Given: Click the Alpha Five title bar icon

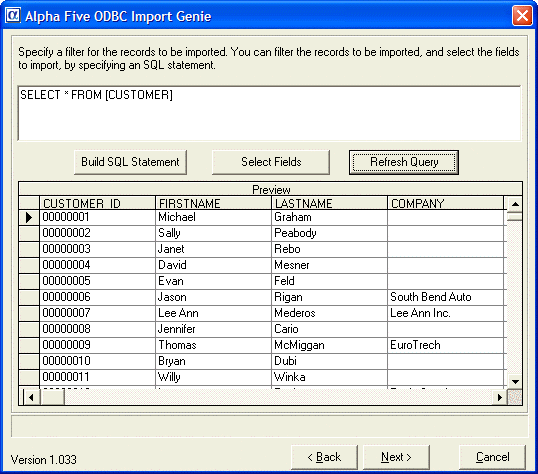Looking at the screenshot, I should [13, 15].
